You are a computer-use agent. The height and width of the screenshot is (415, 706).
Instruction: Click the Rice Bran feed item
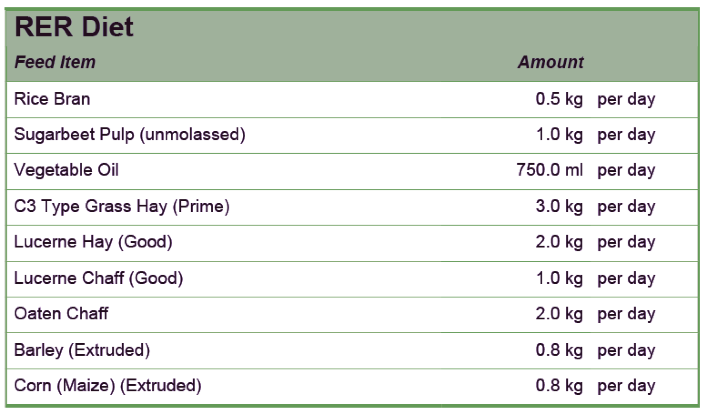click(x=52, y=99)
